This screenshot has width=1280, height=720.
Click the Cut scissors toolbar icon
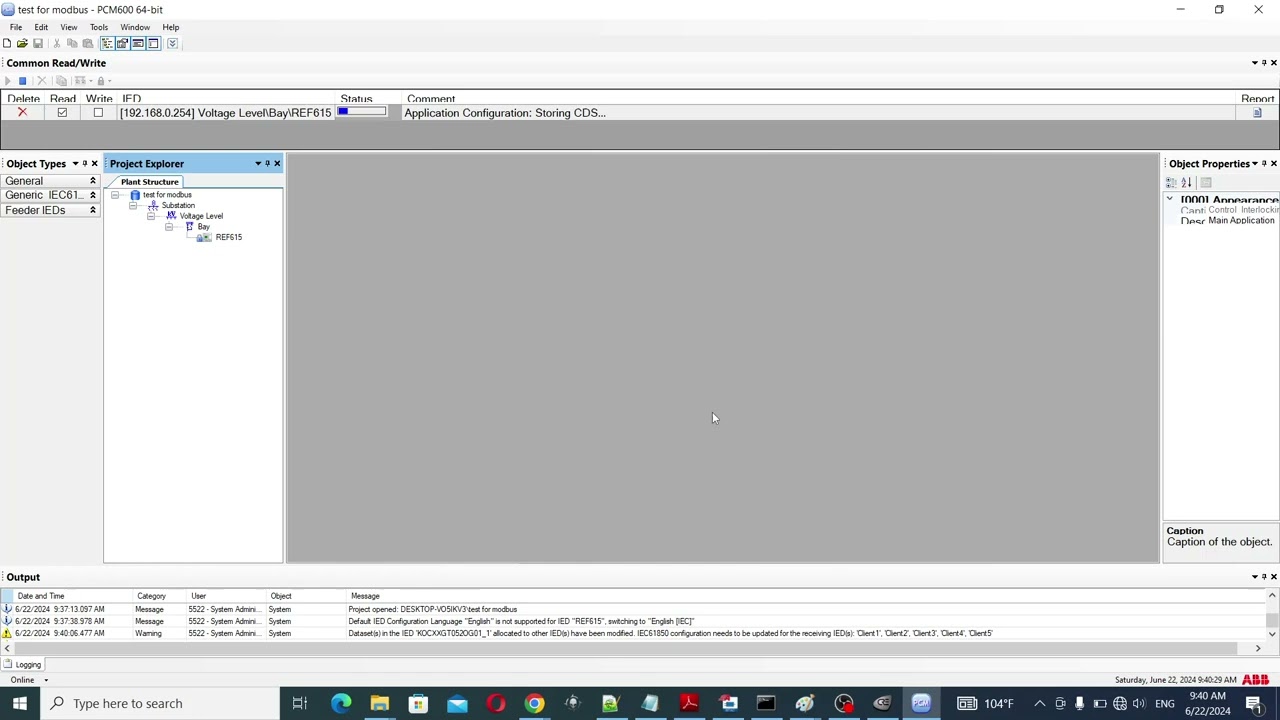coord(56,43)
